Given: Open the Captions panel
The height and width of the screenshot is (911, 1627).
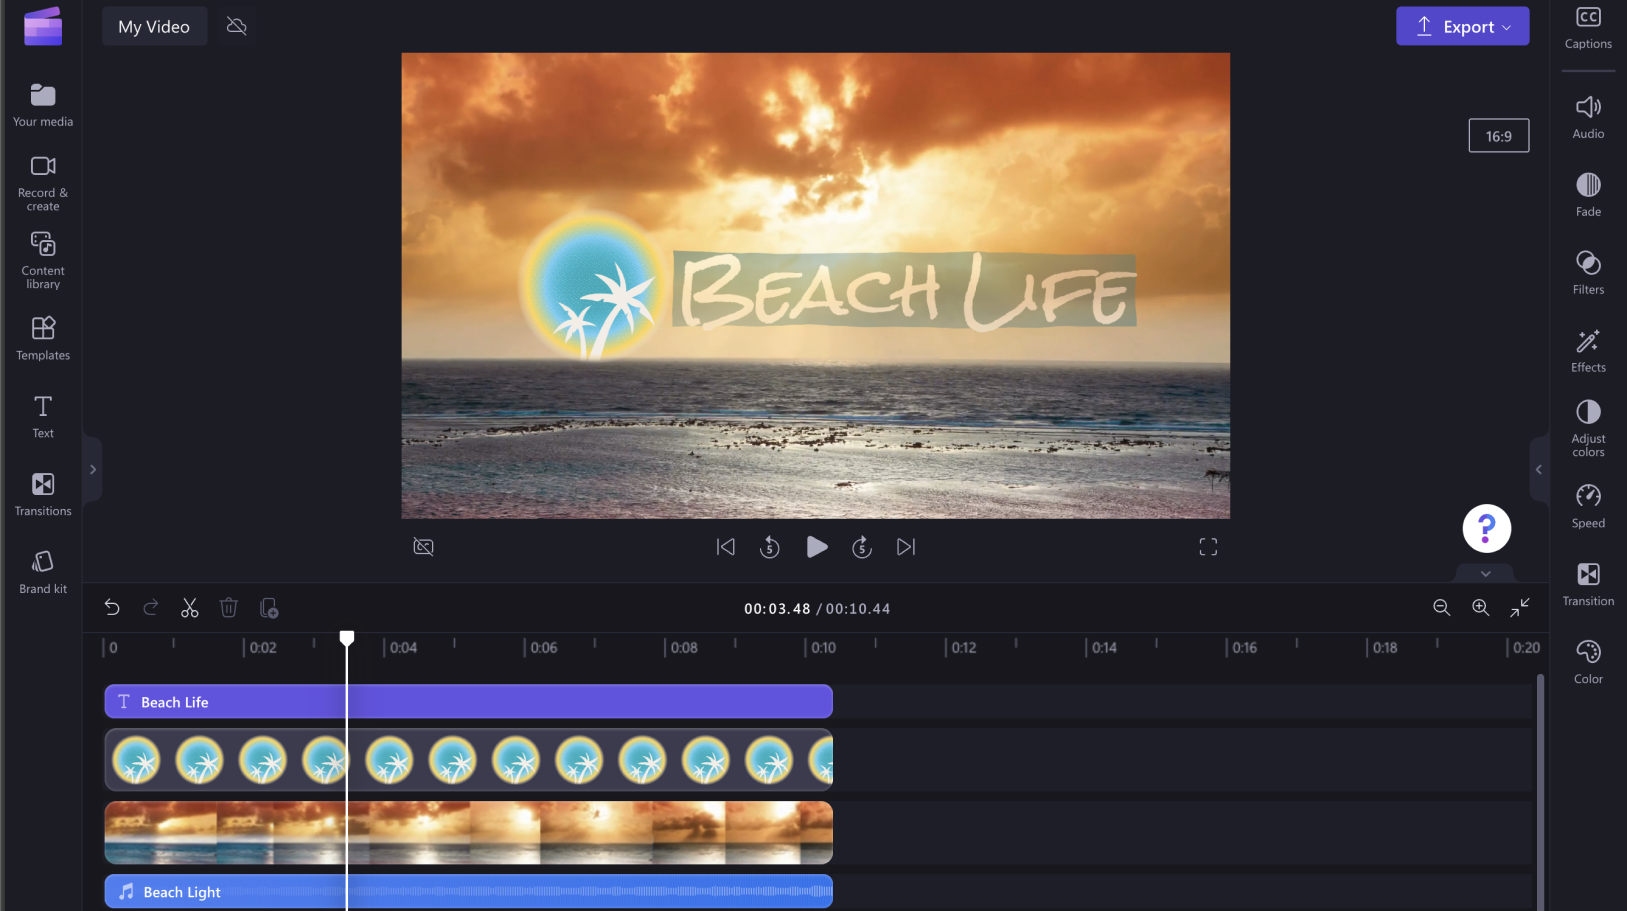Looking at the screenshot, I should 1588,28.
